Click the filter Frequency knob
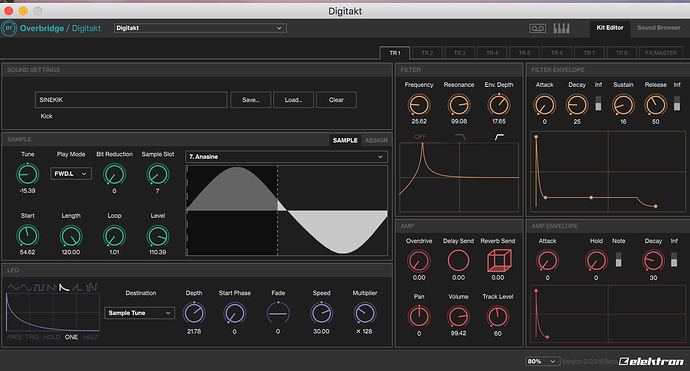 coord(419,105)
